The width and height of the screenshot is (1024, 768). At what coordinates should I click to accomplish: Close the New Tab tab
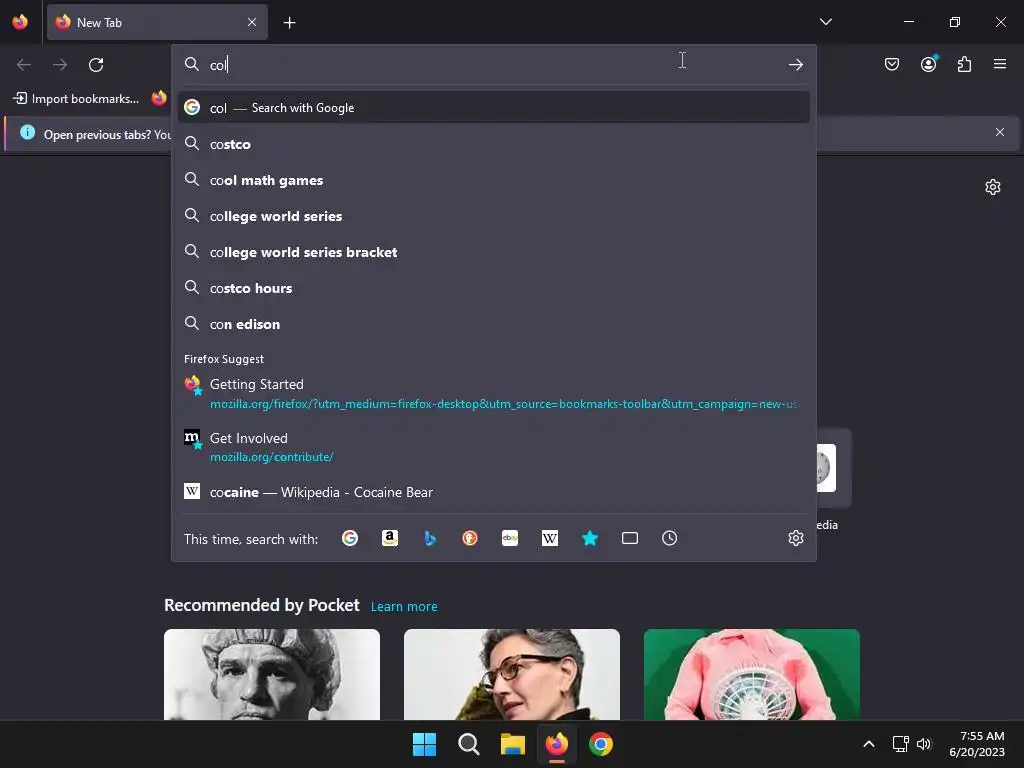(x=252, y=22)
